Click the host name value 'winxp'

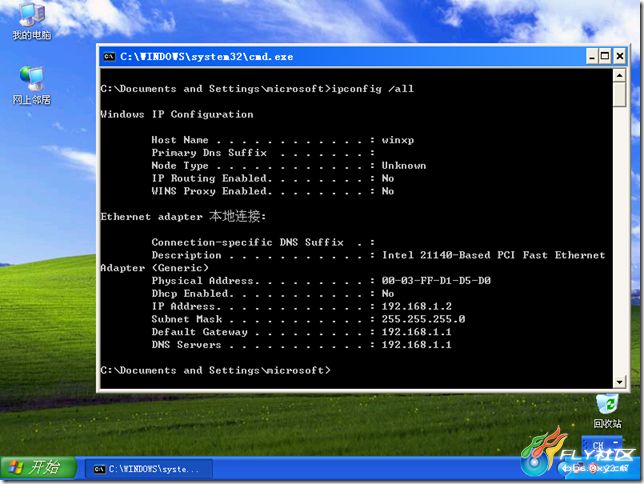click(x=398, y=140)
